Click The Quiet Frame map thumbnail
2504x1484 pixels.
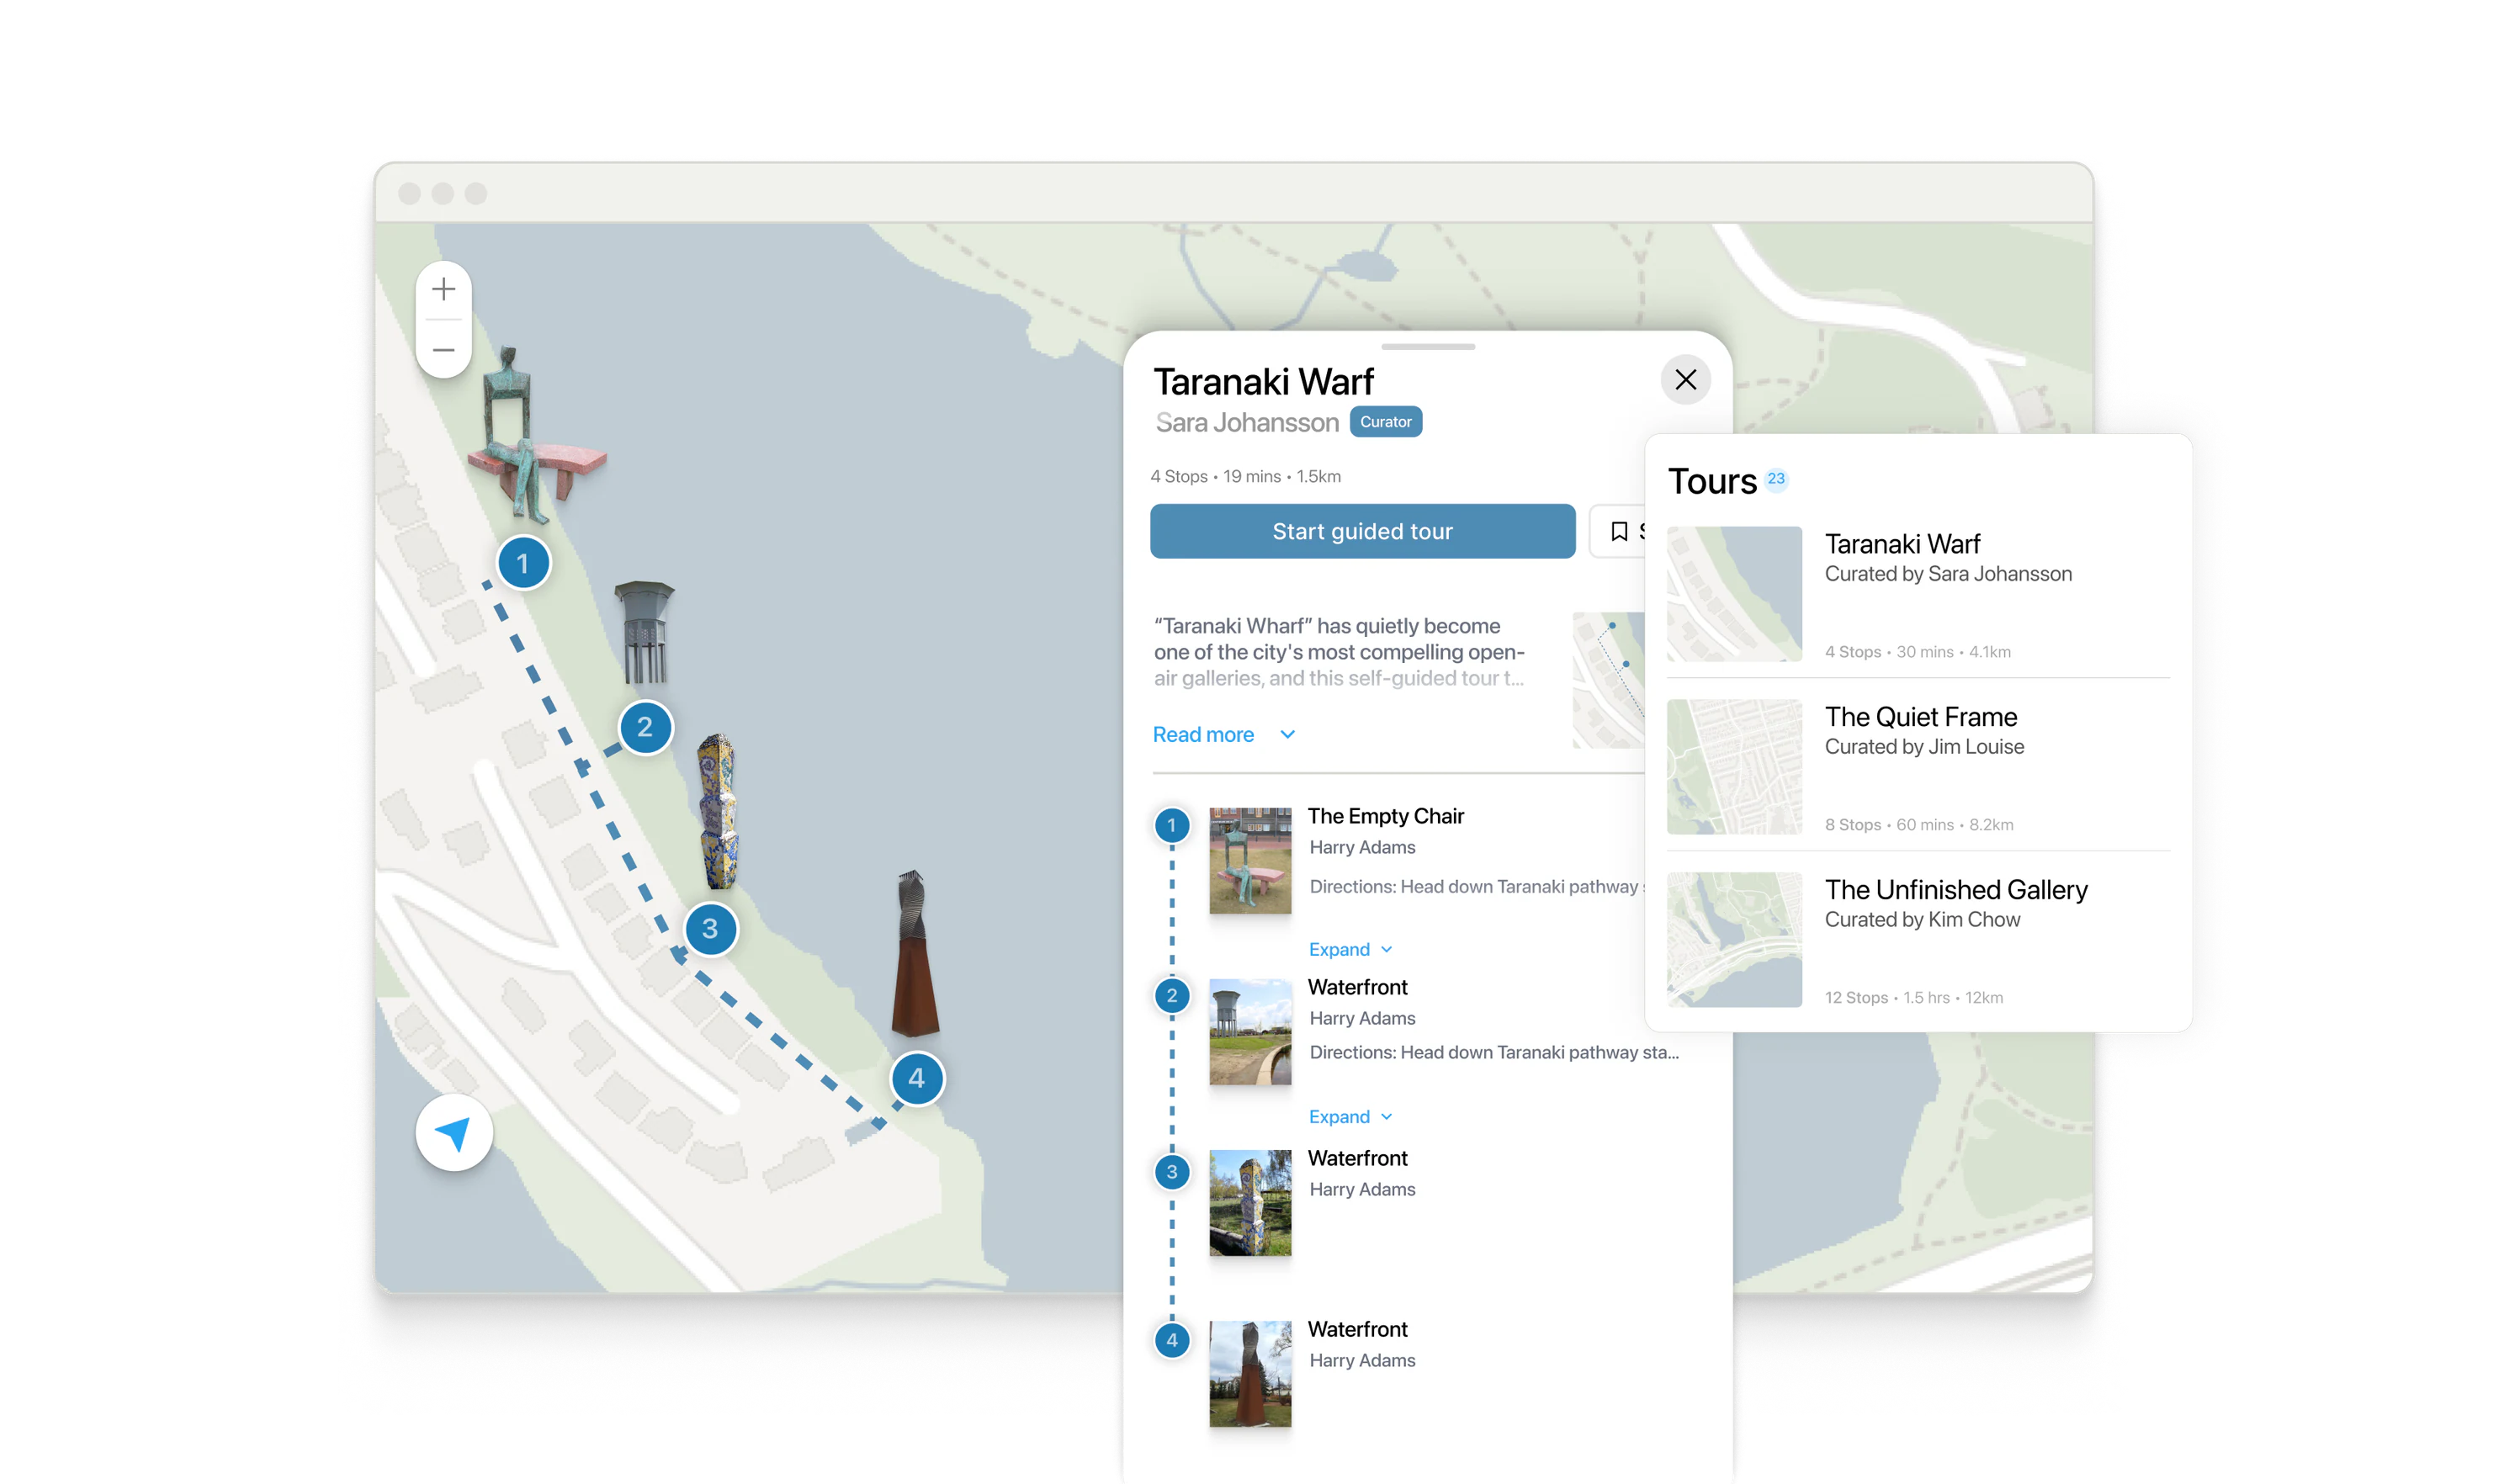1734,767
